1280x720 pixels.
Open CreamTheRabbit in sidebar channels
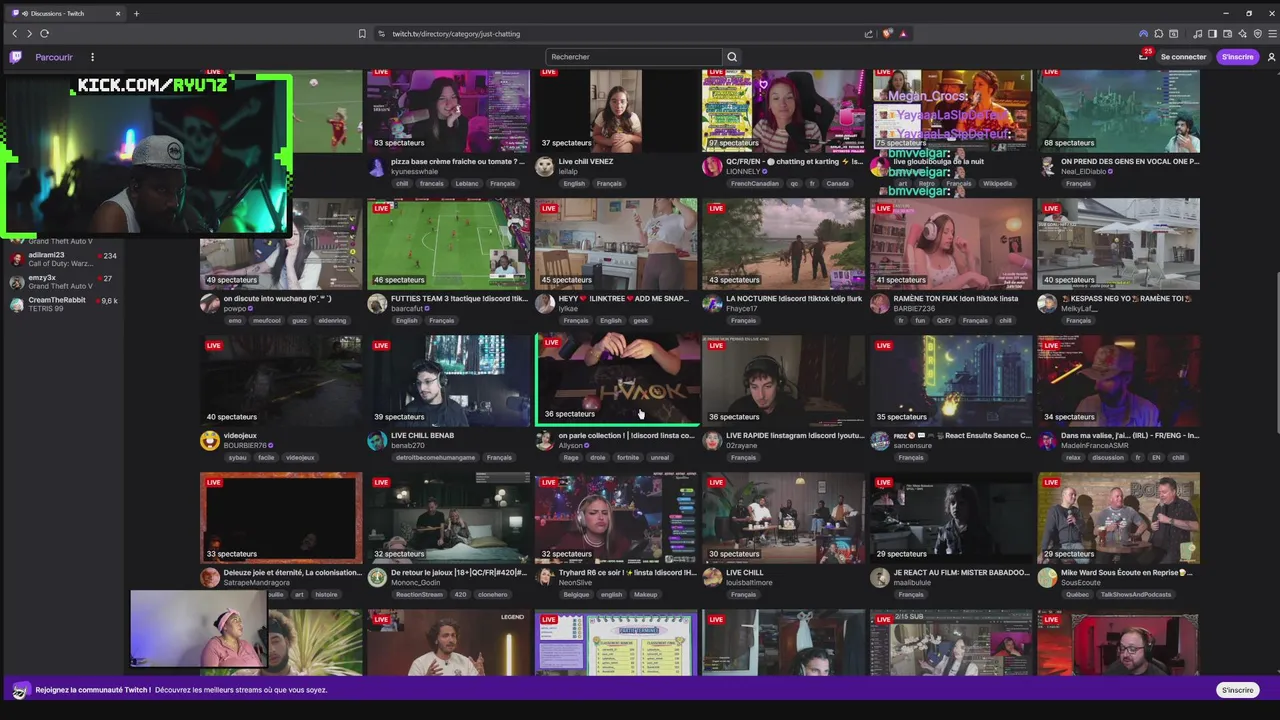pos(64,304)
